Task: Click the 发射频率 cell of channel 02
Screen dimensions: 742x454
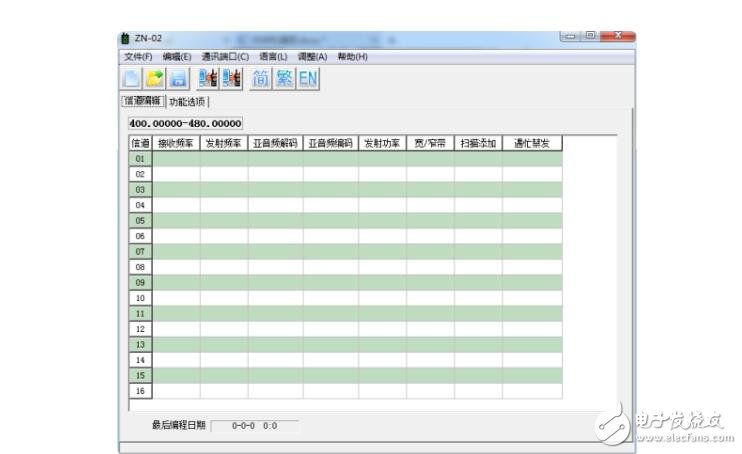Action: pos(224,174)
